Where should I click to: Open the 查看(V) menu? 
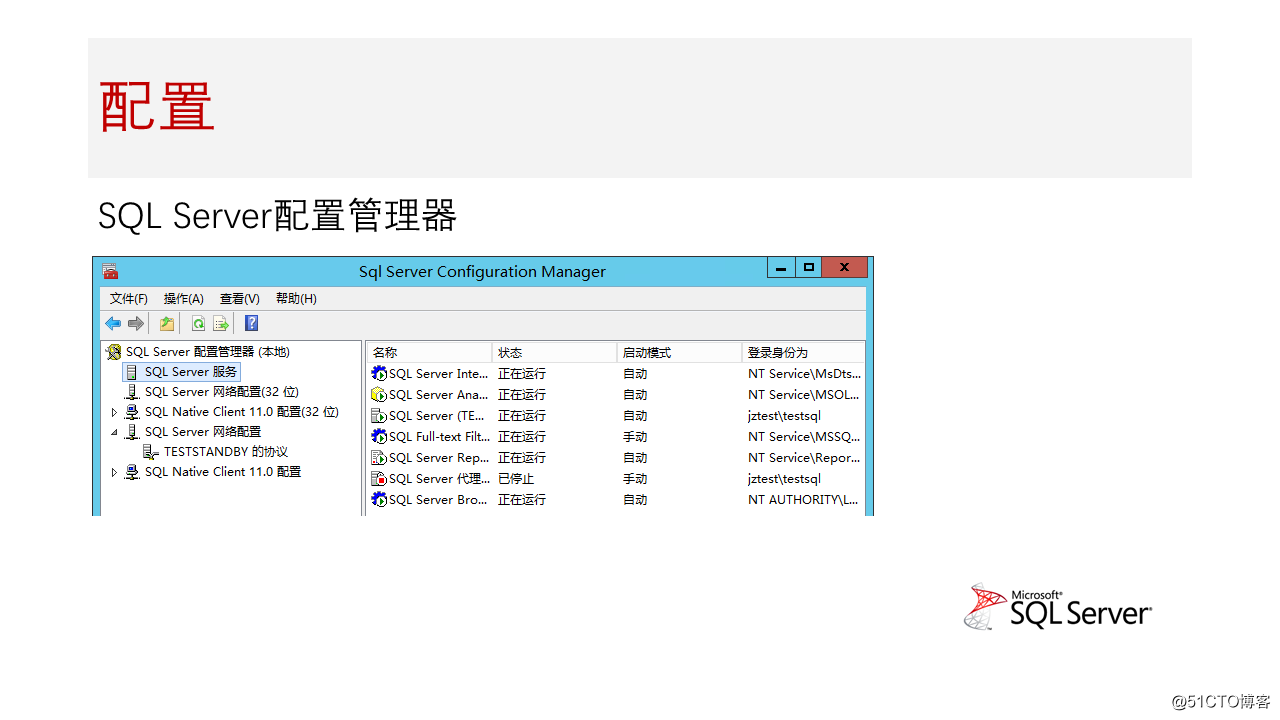[240, 299]
